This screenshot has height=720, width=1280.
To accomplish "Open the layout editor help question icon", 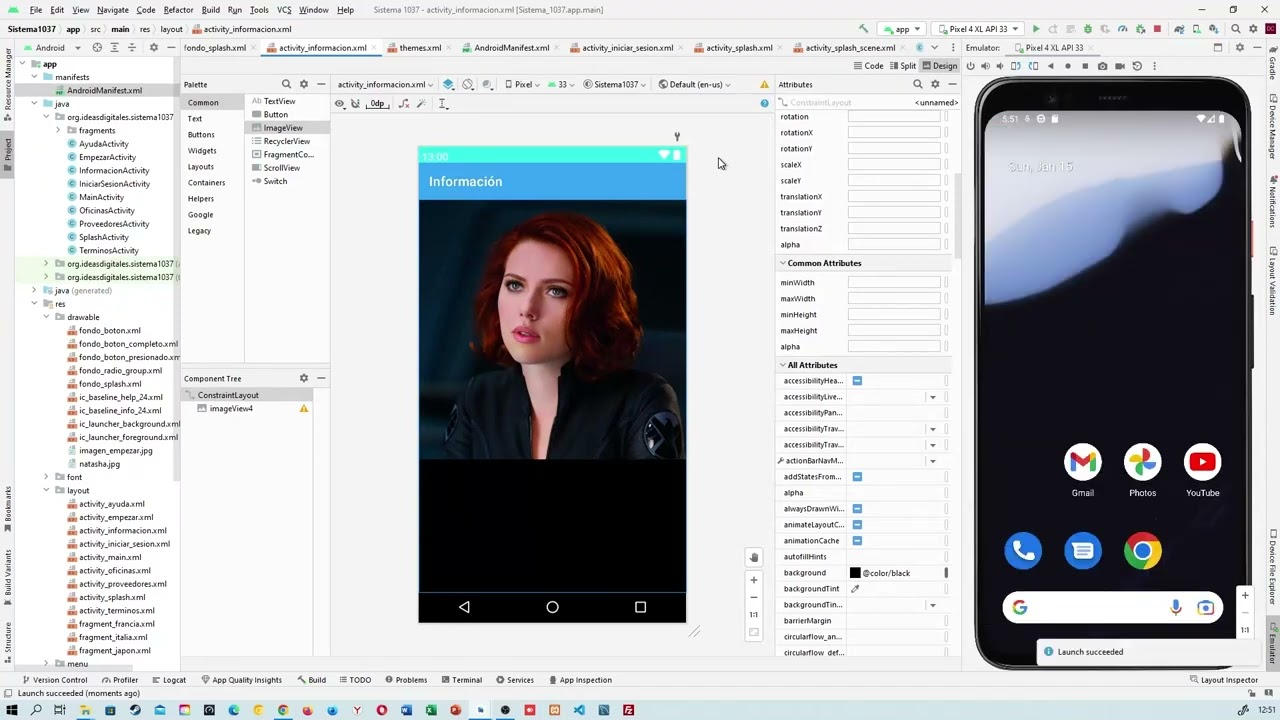I will [765, 103].
